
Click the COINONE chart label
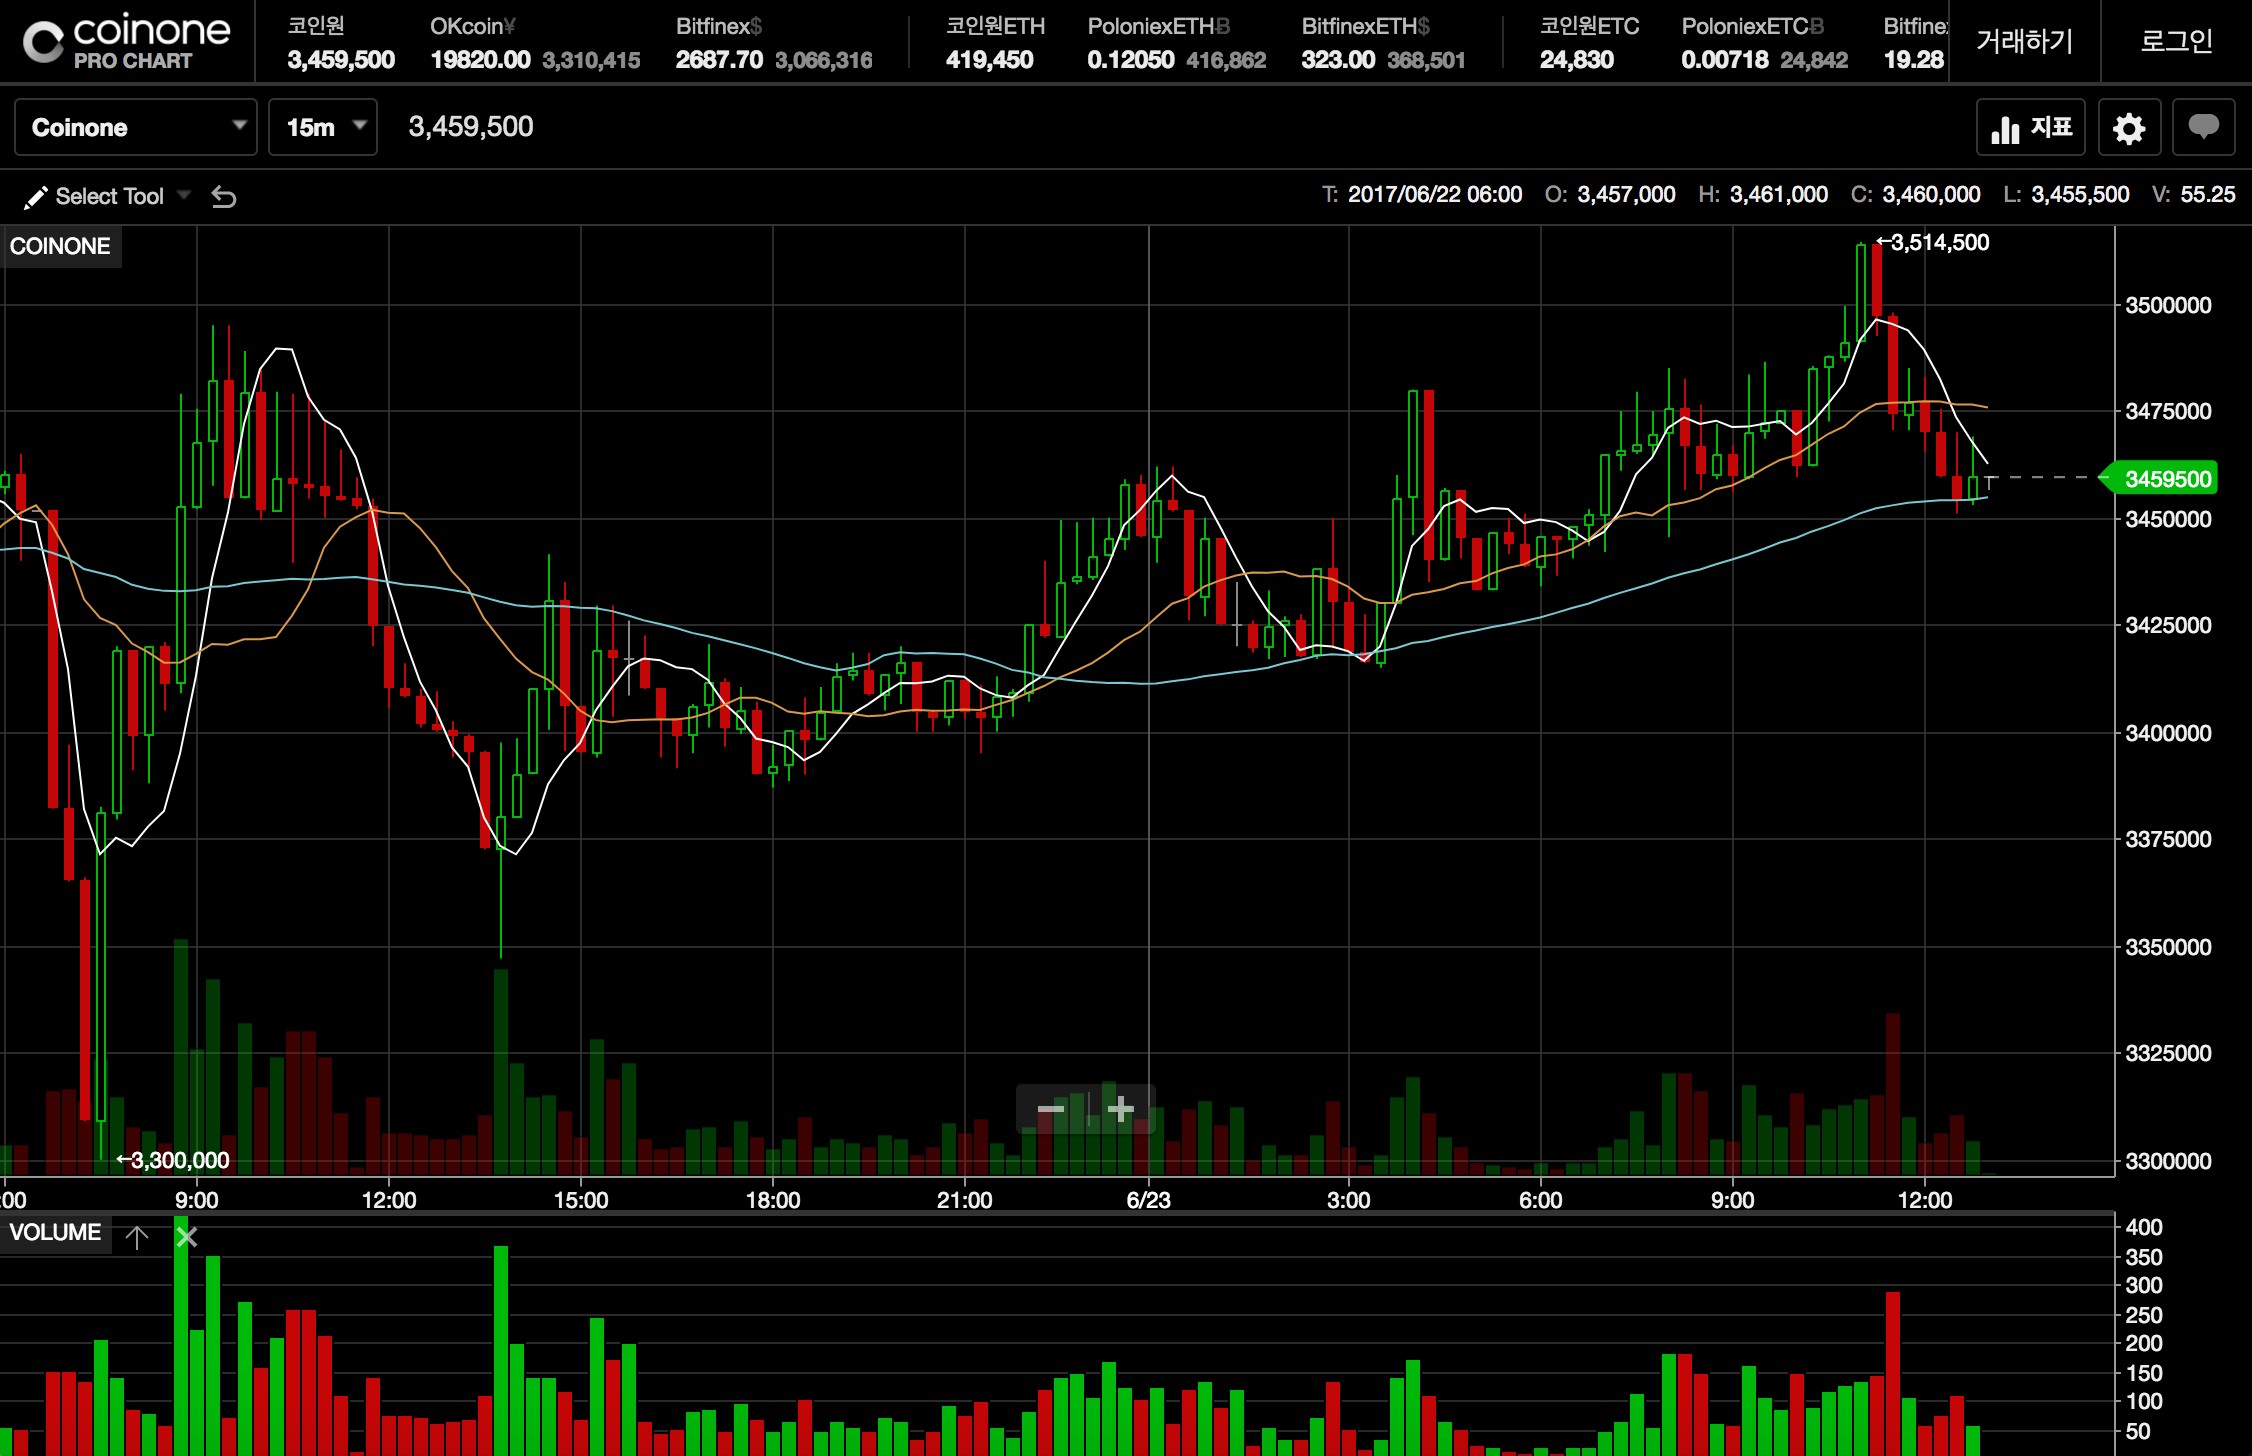(60, 246)
